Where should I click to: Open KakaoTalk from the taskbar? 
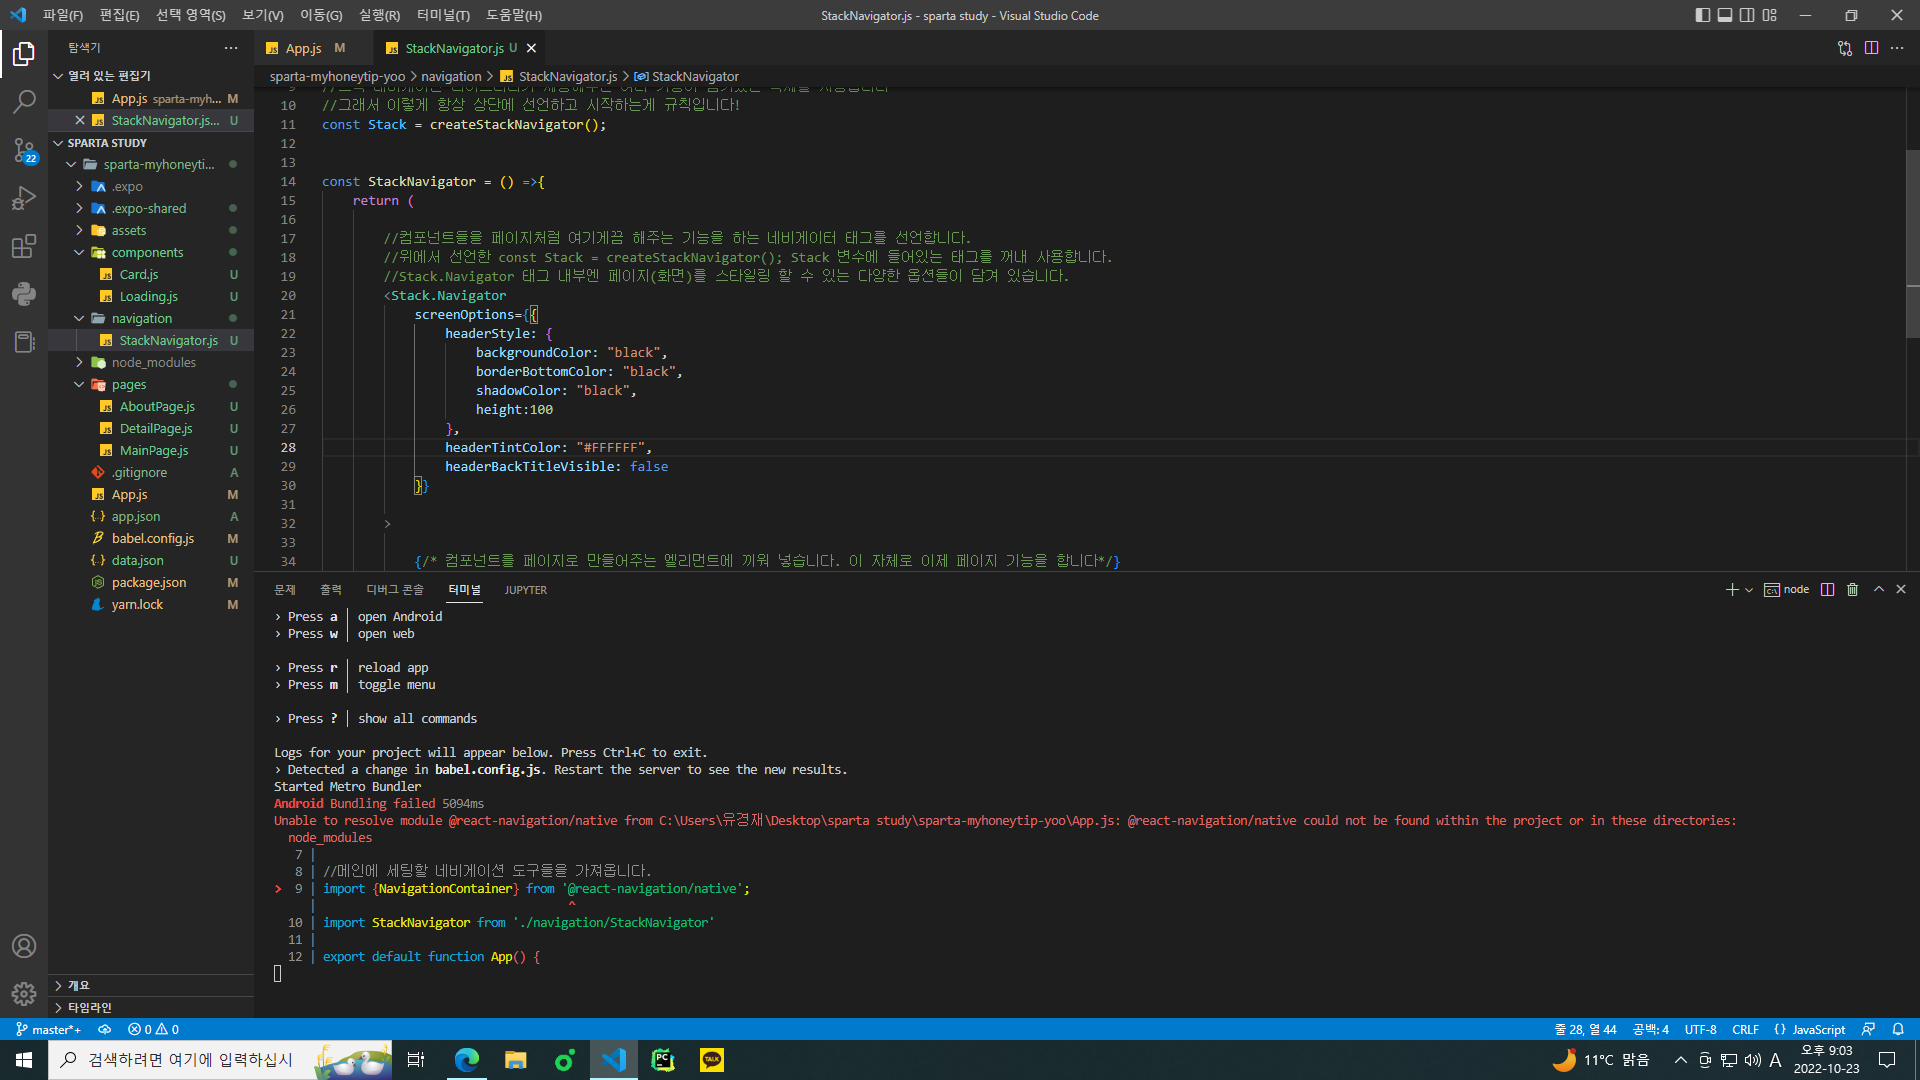pyautogui.click(x=712, y=1060)
